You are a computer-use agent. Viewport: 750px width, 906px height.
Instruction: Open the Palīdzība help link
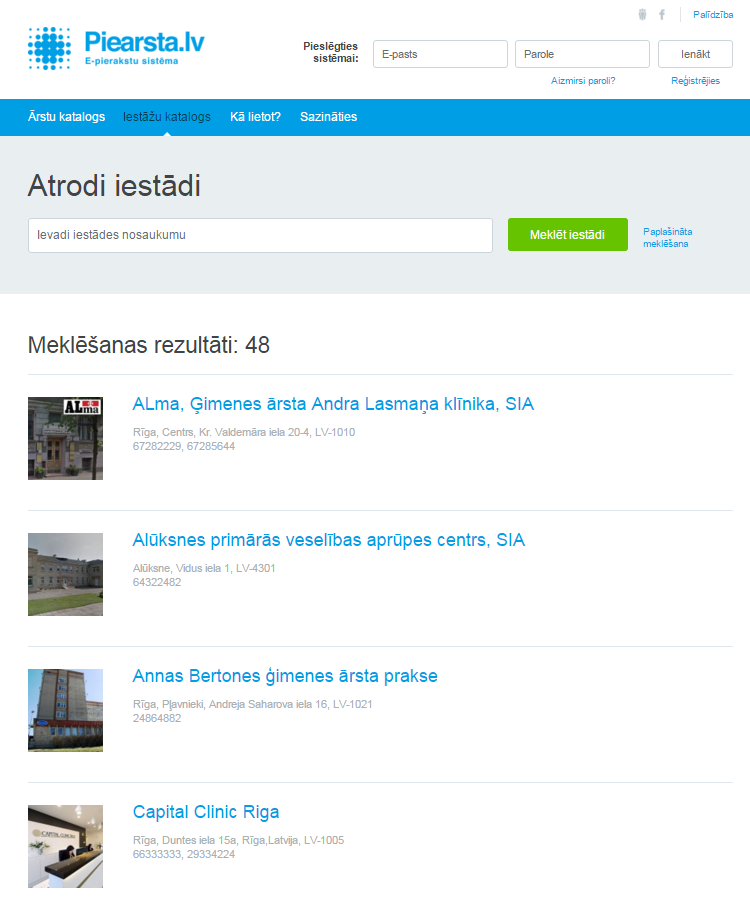click(x=713, y=15)
